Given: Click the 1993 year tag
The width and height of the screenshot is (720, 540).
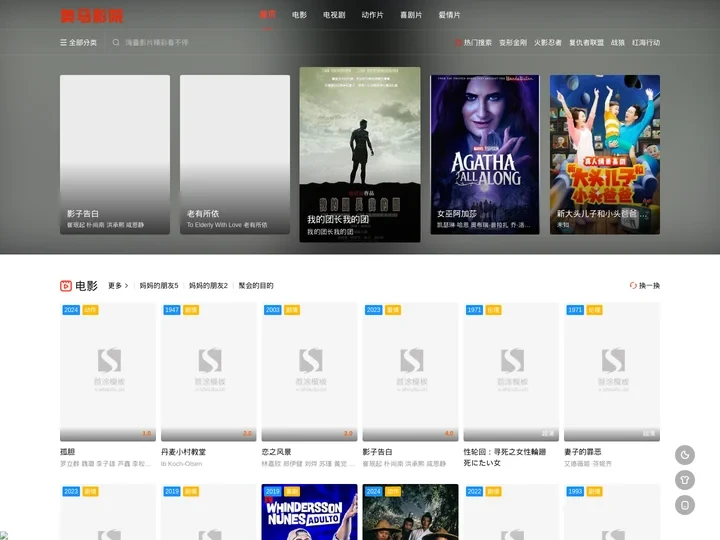Looking at the screenshot, I should point(575,491).
